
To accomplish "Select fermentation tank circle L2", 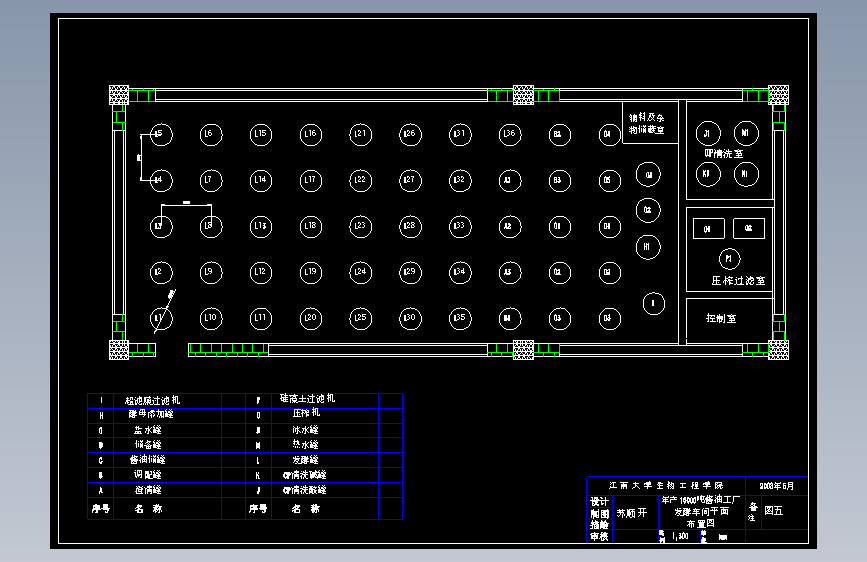I will (161, 272).
